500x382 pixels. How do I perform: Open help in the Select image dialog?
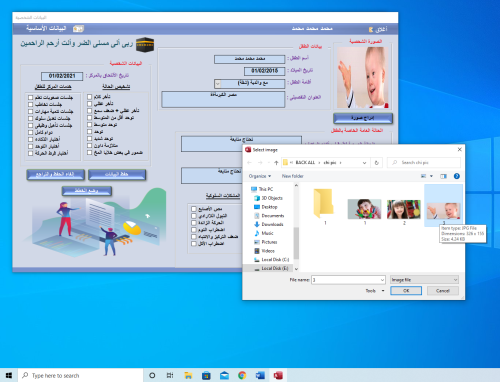[457, 176]
